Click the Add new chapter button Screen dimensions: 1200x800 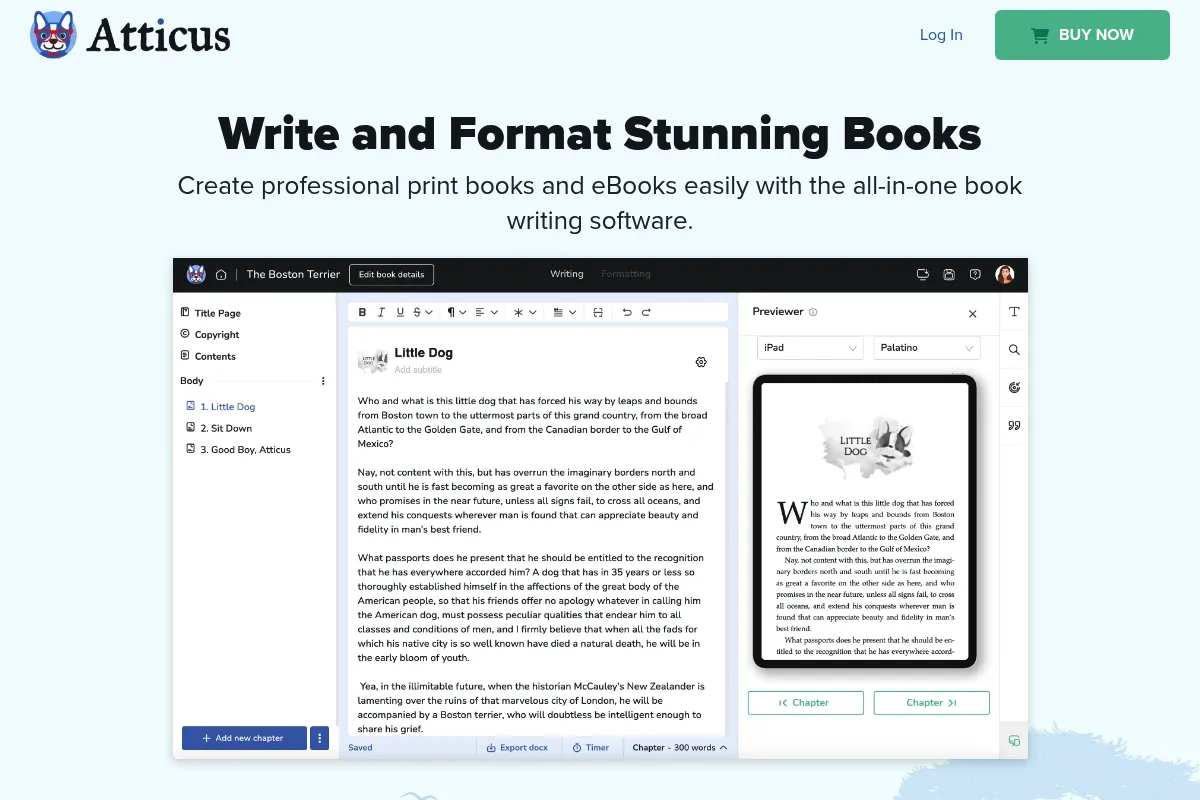(243, 738)
